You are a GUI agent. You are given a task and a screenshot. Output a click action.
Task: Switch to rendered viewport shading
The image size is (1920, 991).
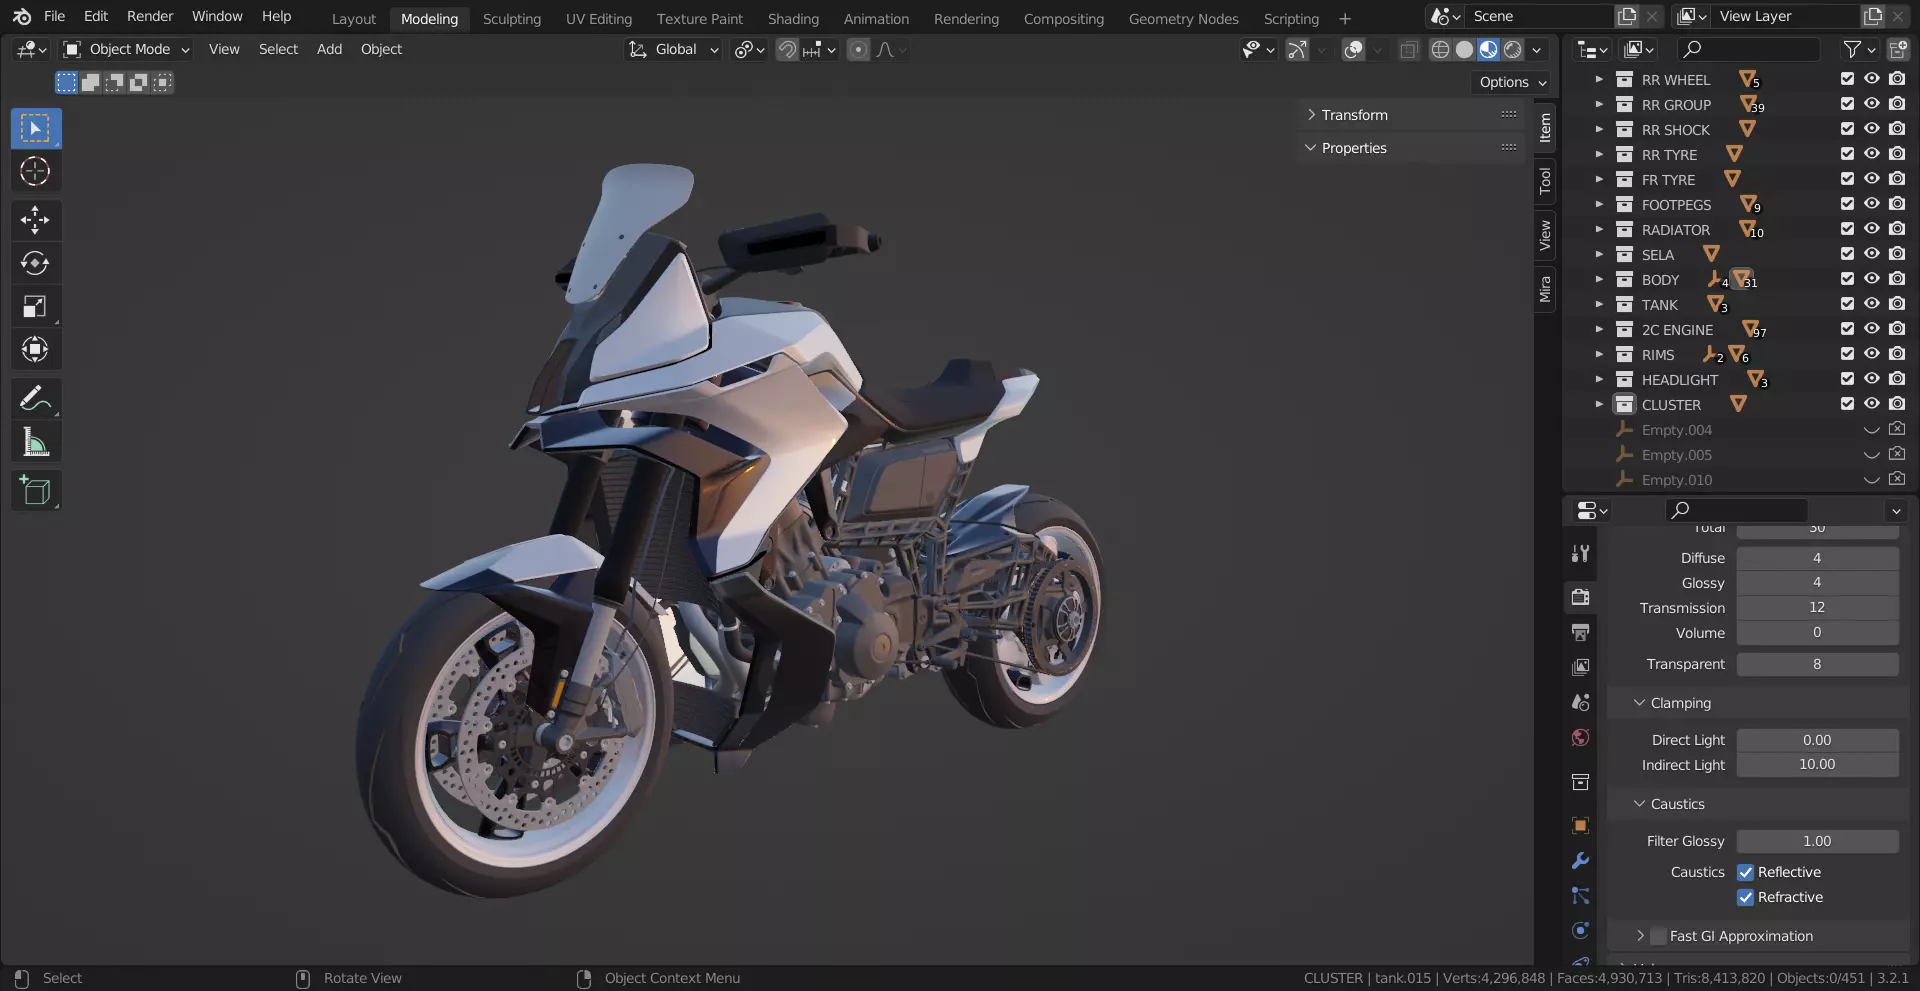coord(1513,50)
